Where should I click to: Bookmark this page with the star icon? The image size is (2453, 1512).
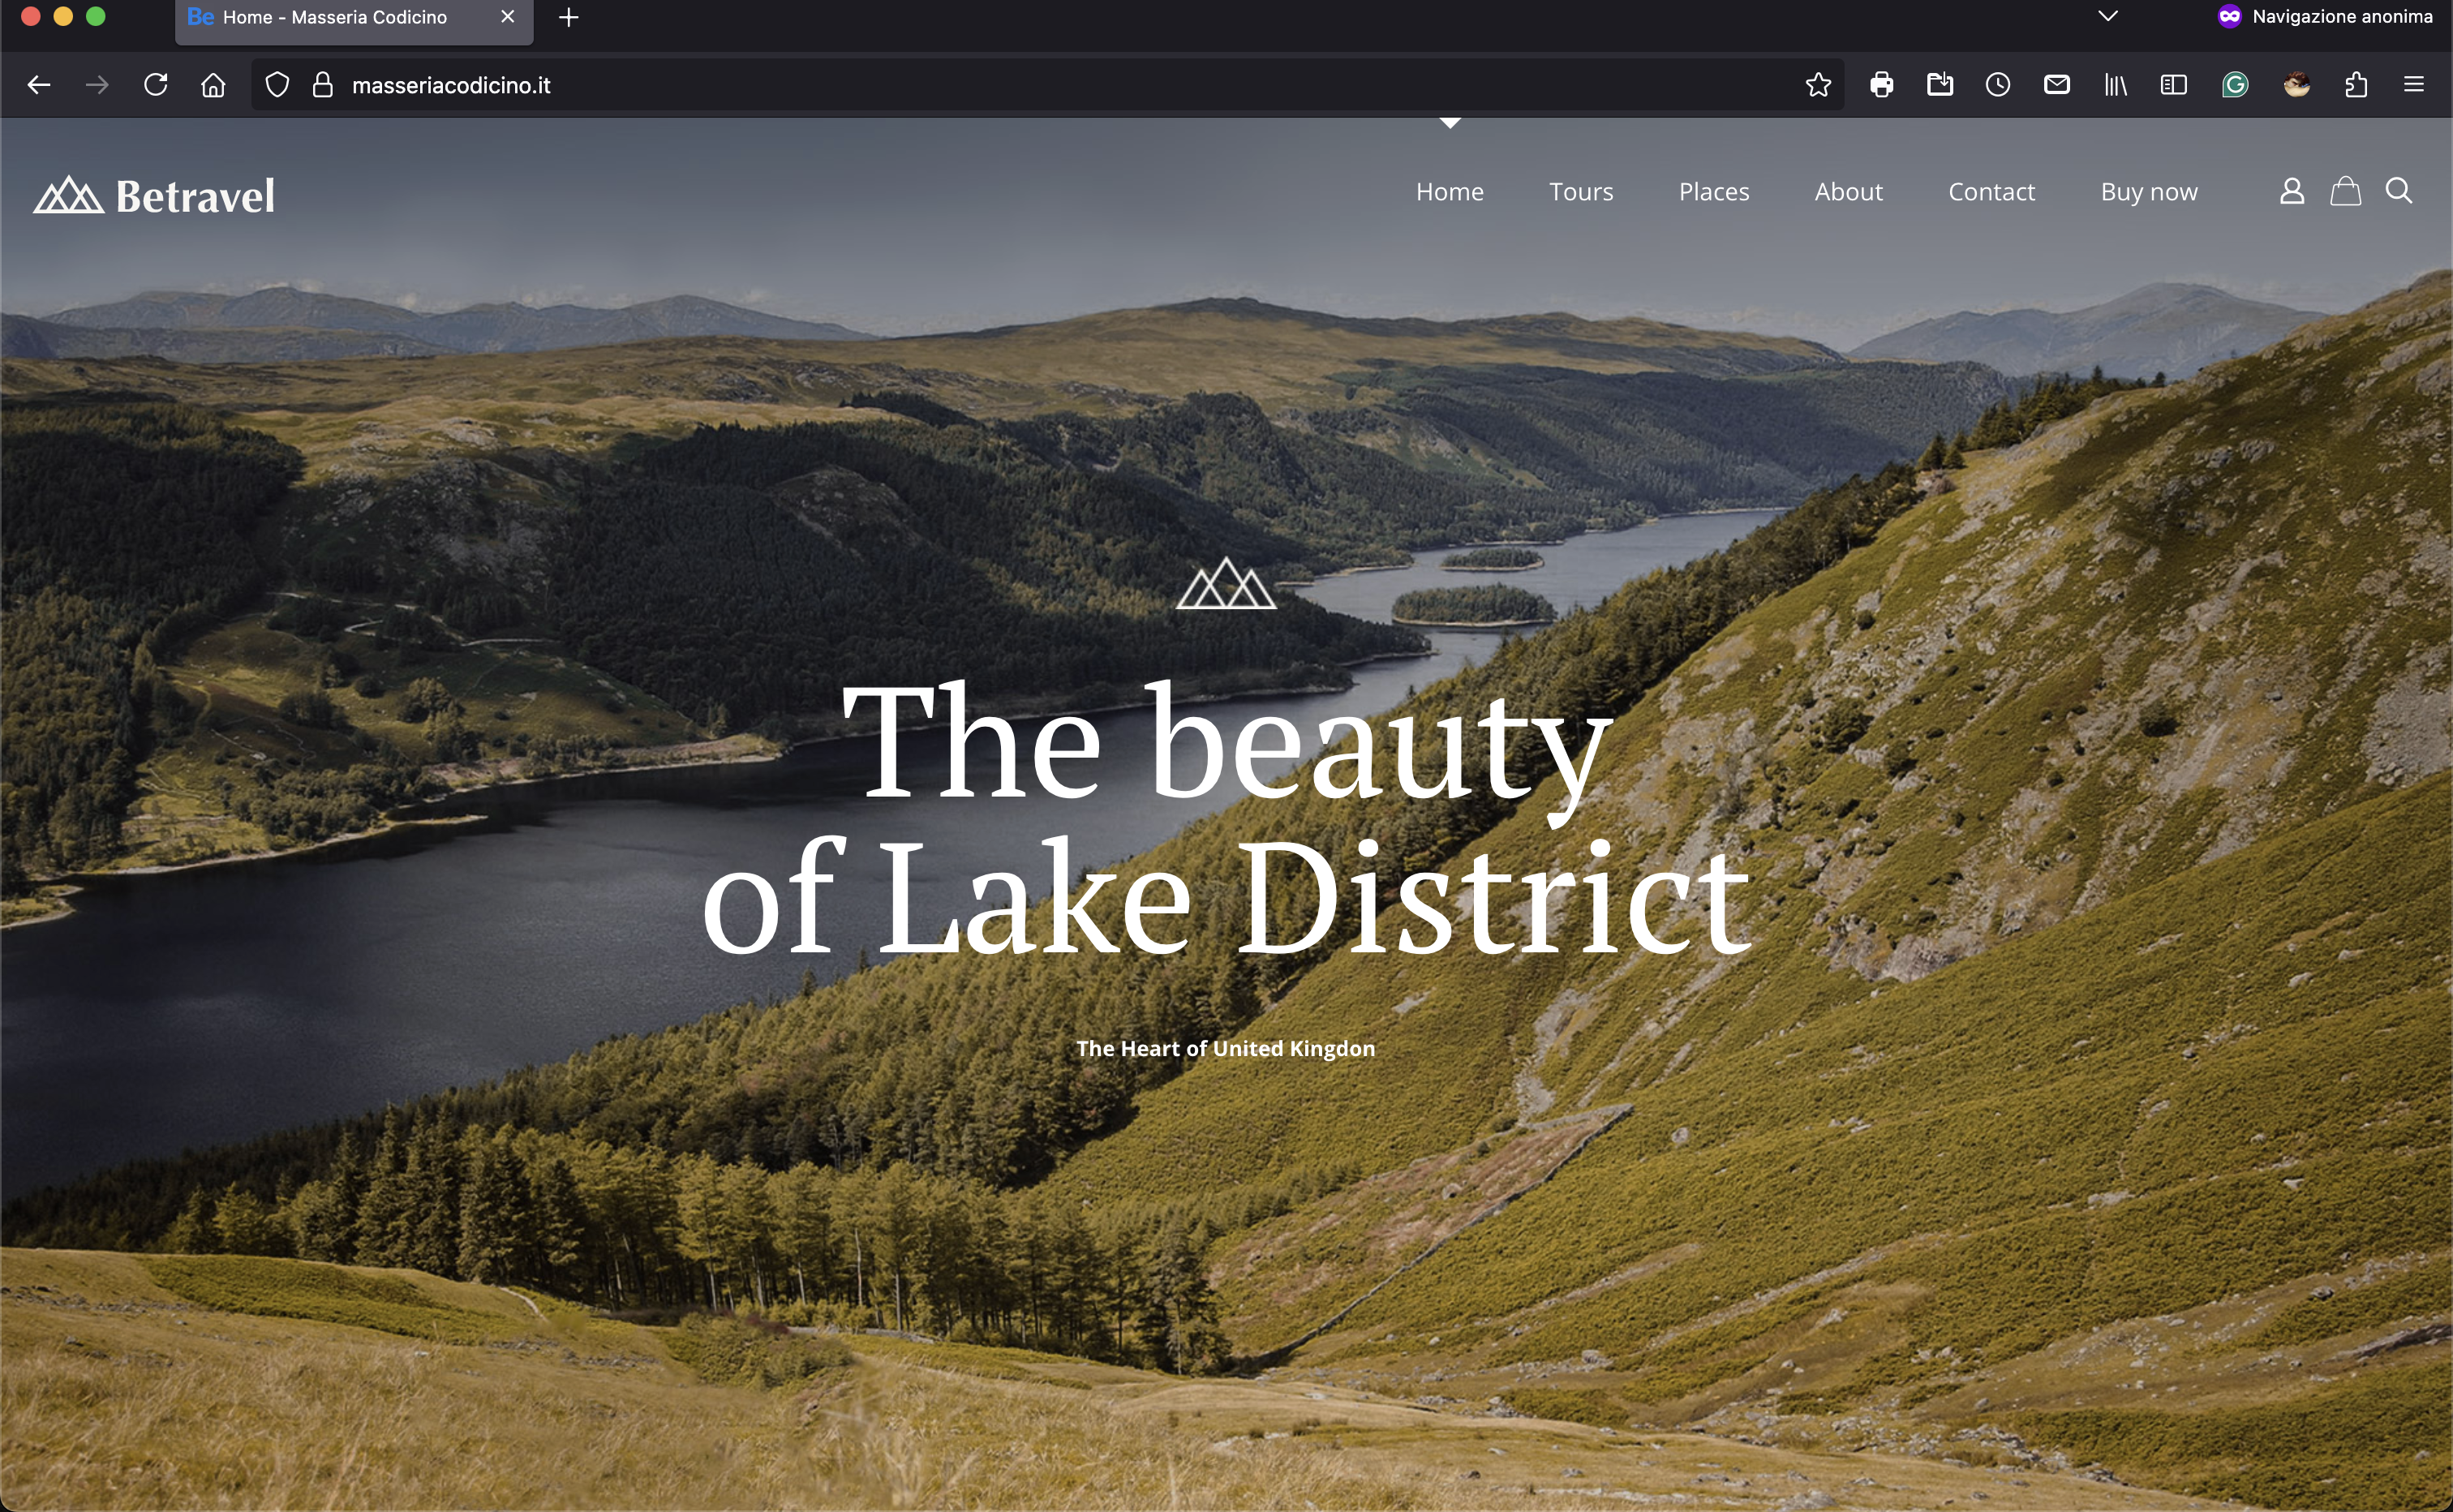1817,85
